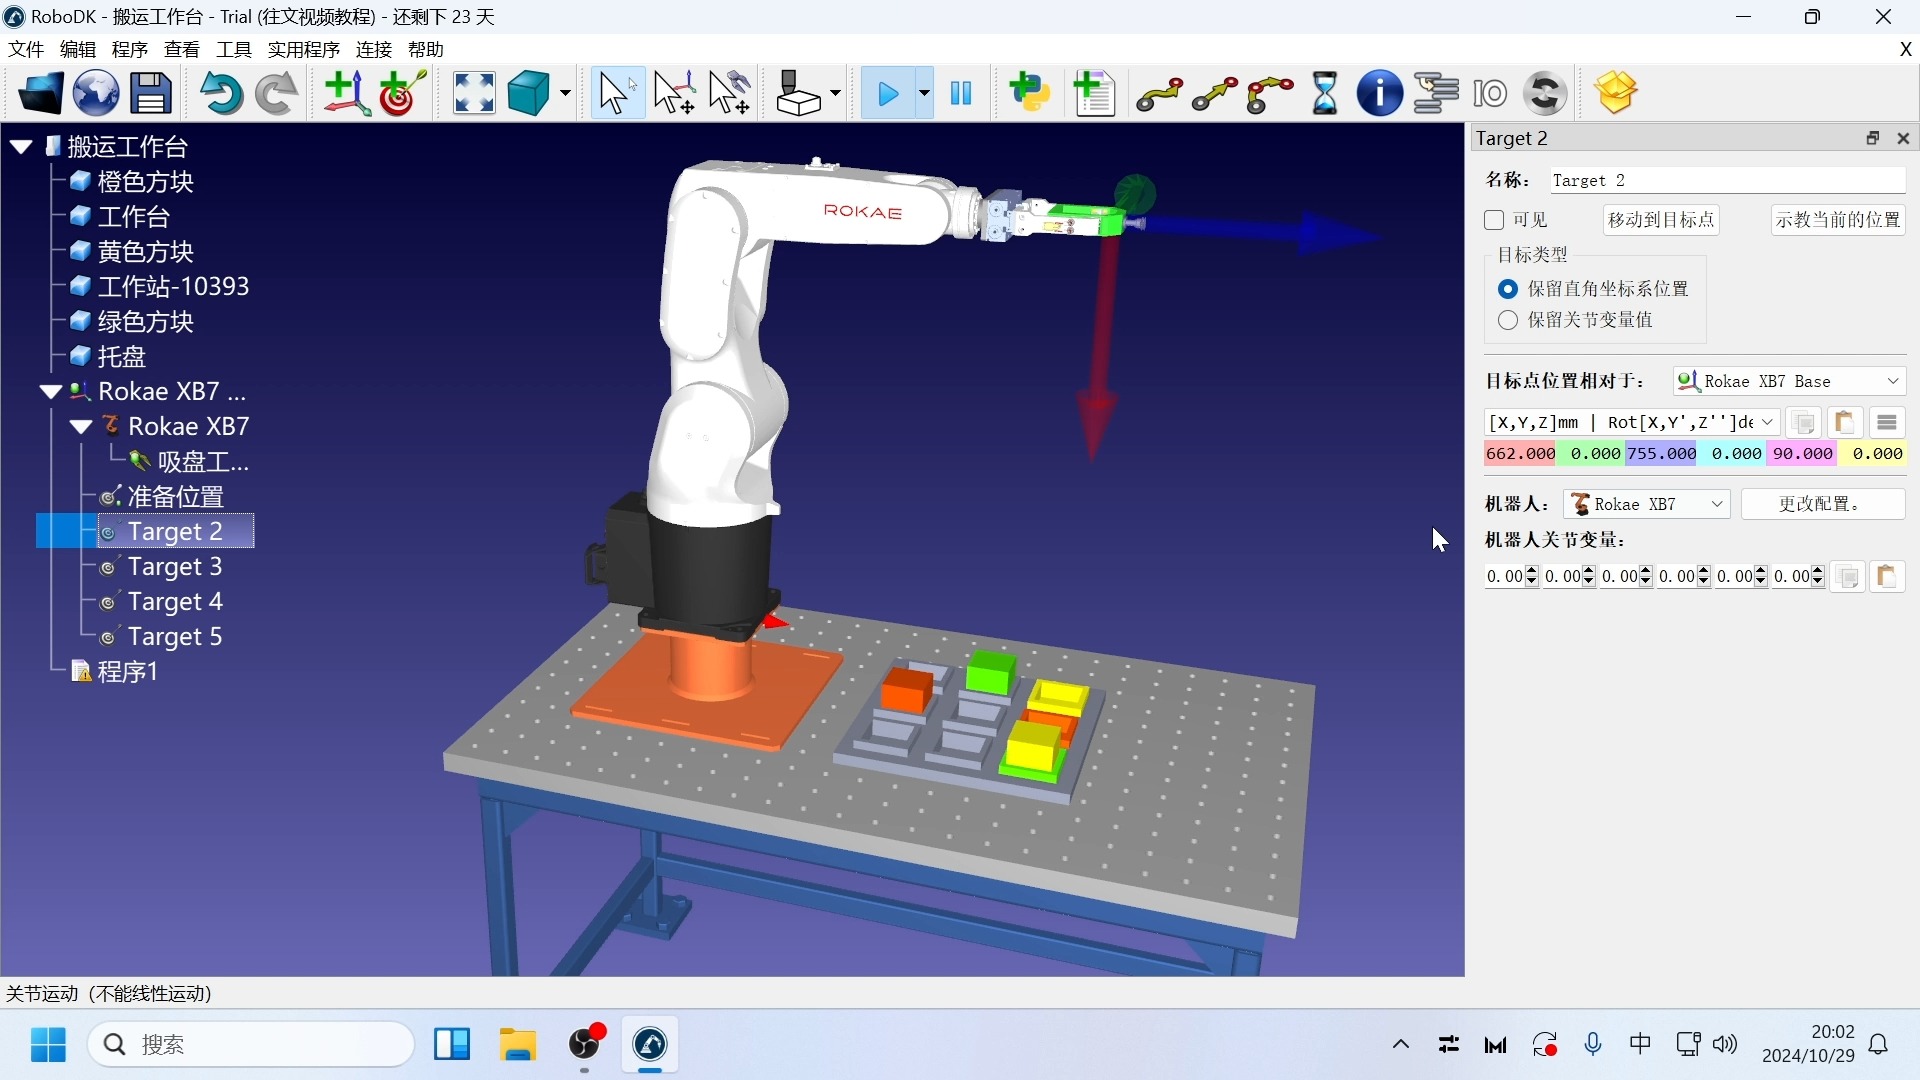Click the Undo arrow in toolbar
Image resolution: width=1920 pixels, height=1080 pixels.
pyautogui.click(x=220, y=94)
